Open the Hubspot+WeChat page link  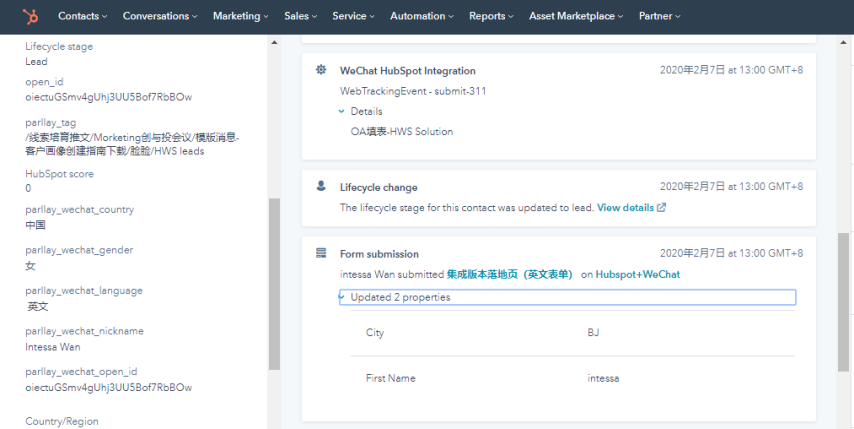point(638,274)
